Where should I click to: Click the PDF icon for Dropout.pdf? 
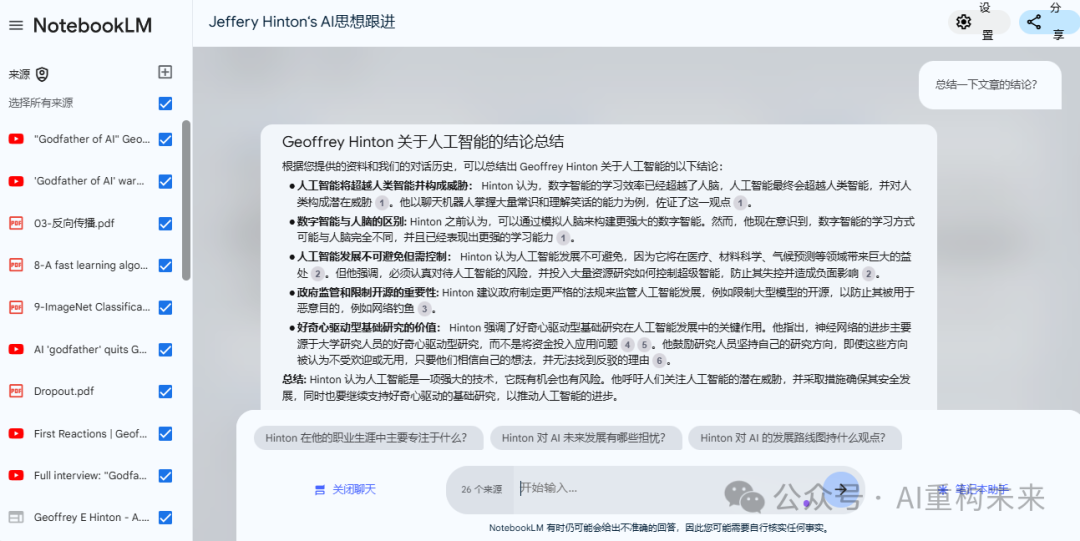16,391
